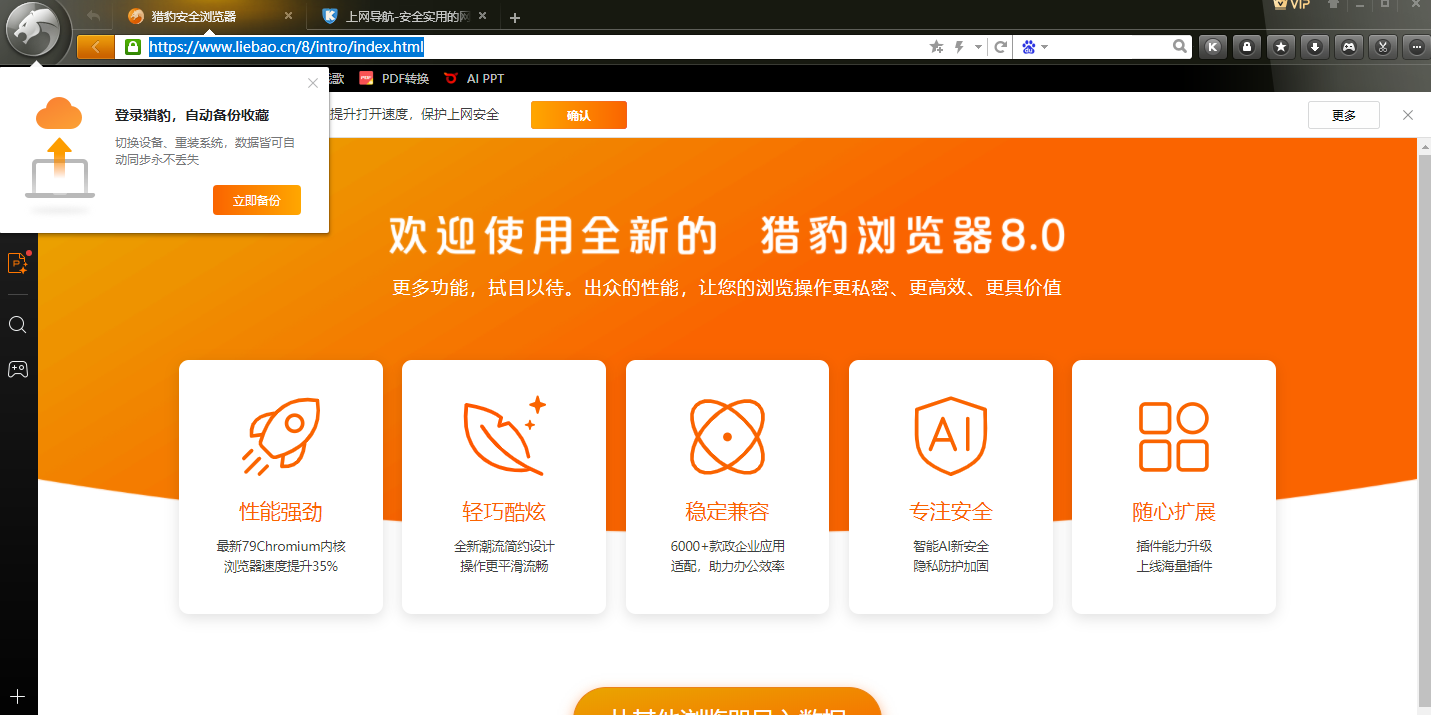Click the cloud upload backup illustration
Screen dimensions: 1431x715
coord(60,155)
